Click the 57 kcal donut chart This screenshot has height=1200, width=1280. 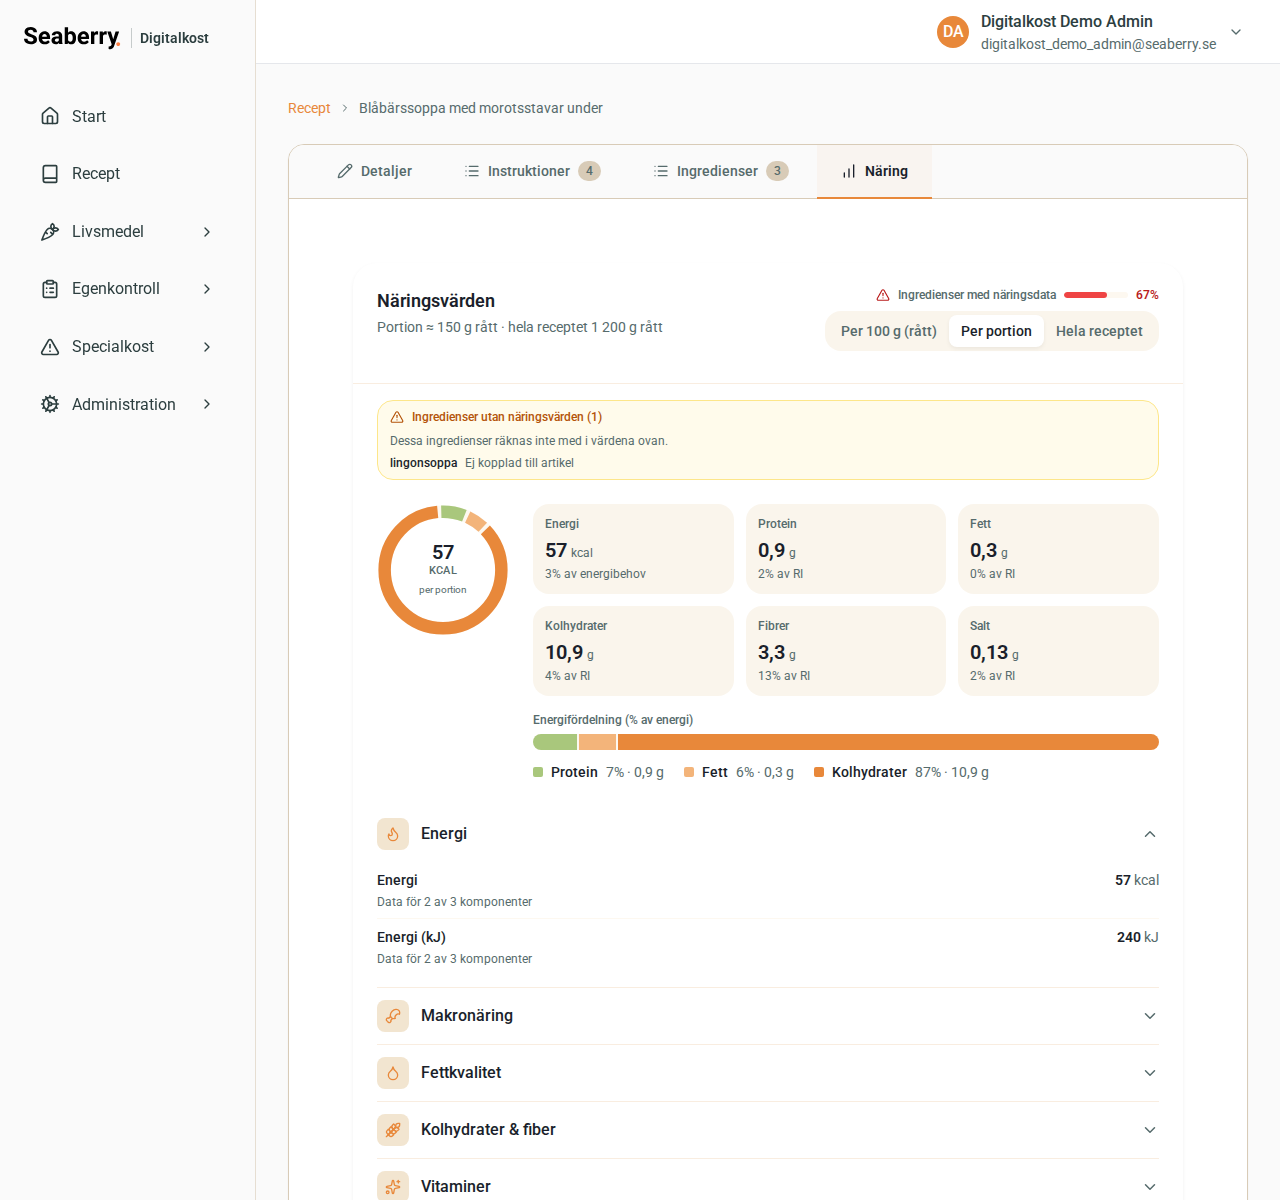[443, 570]
